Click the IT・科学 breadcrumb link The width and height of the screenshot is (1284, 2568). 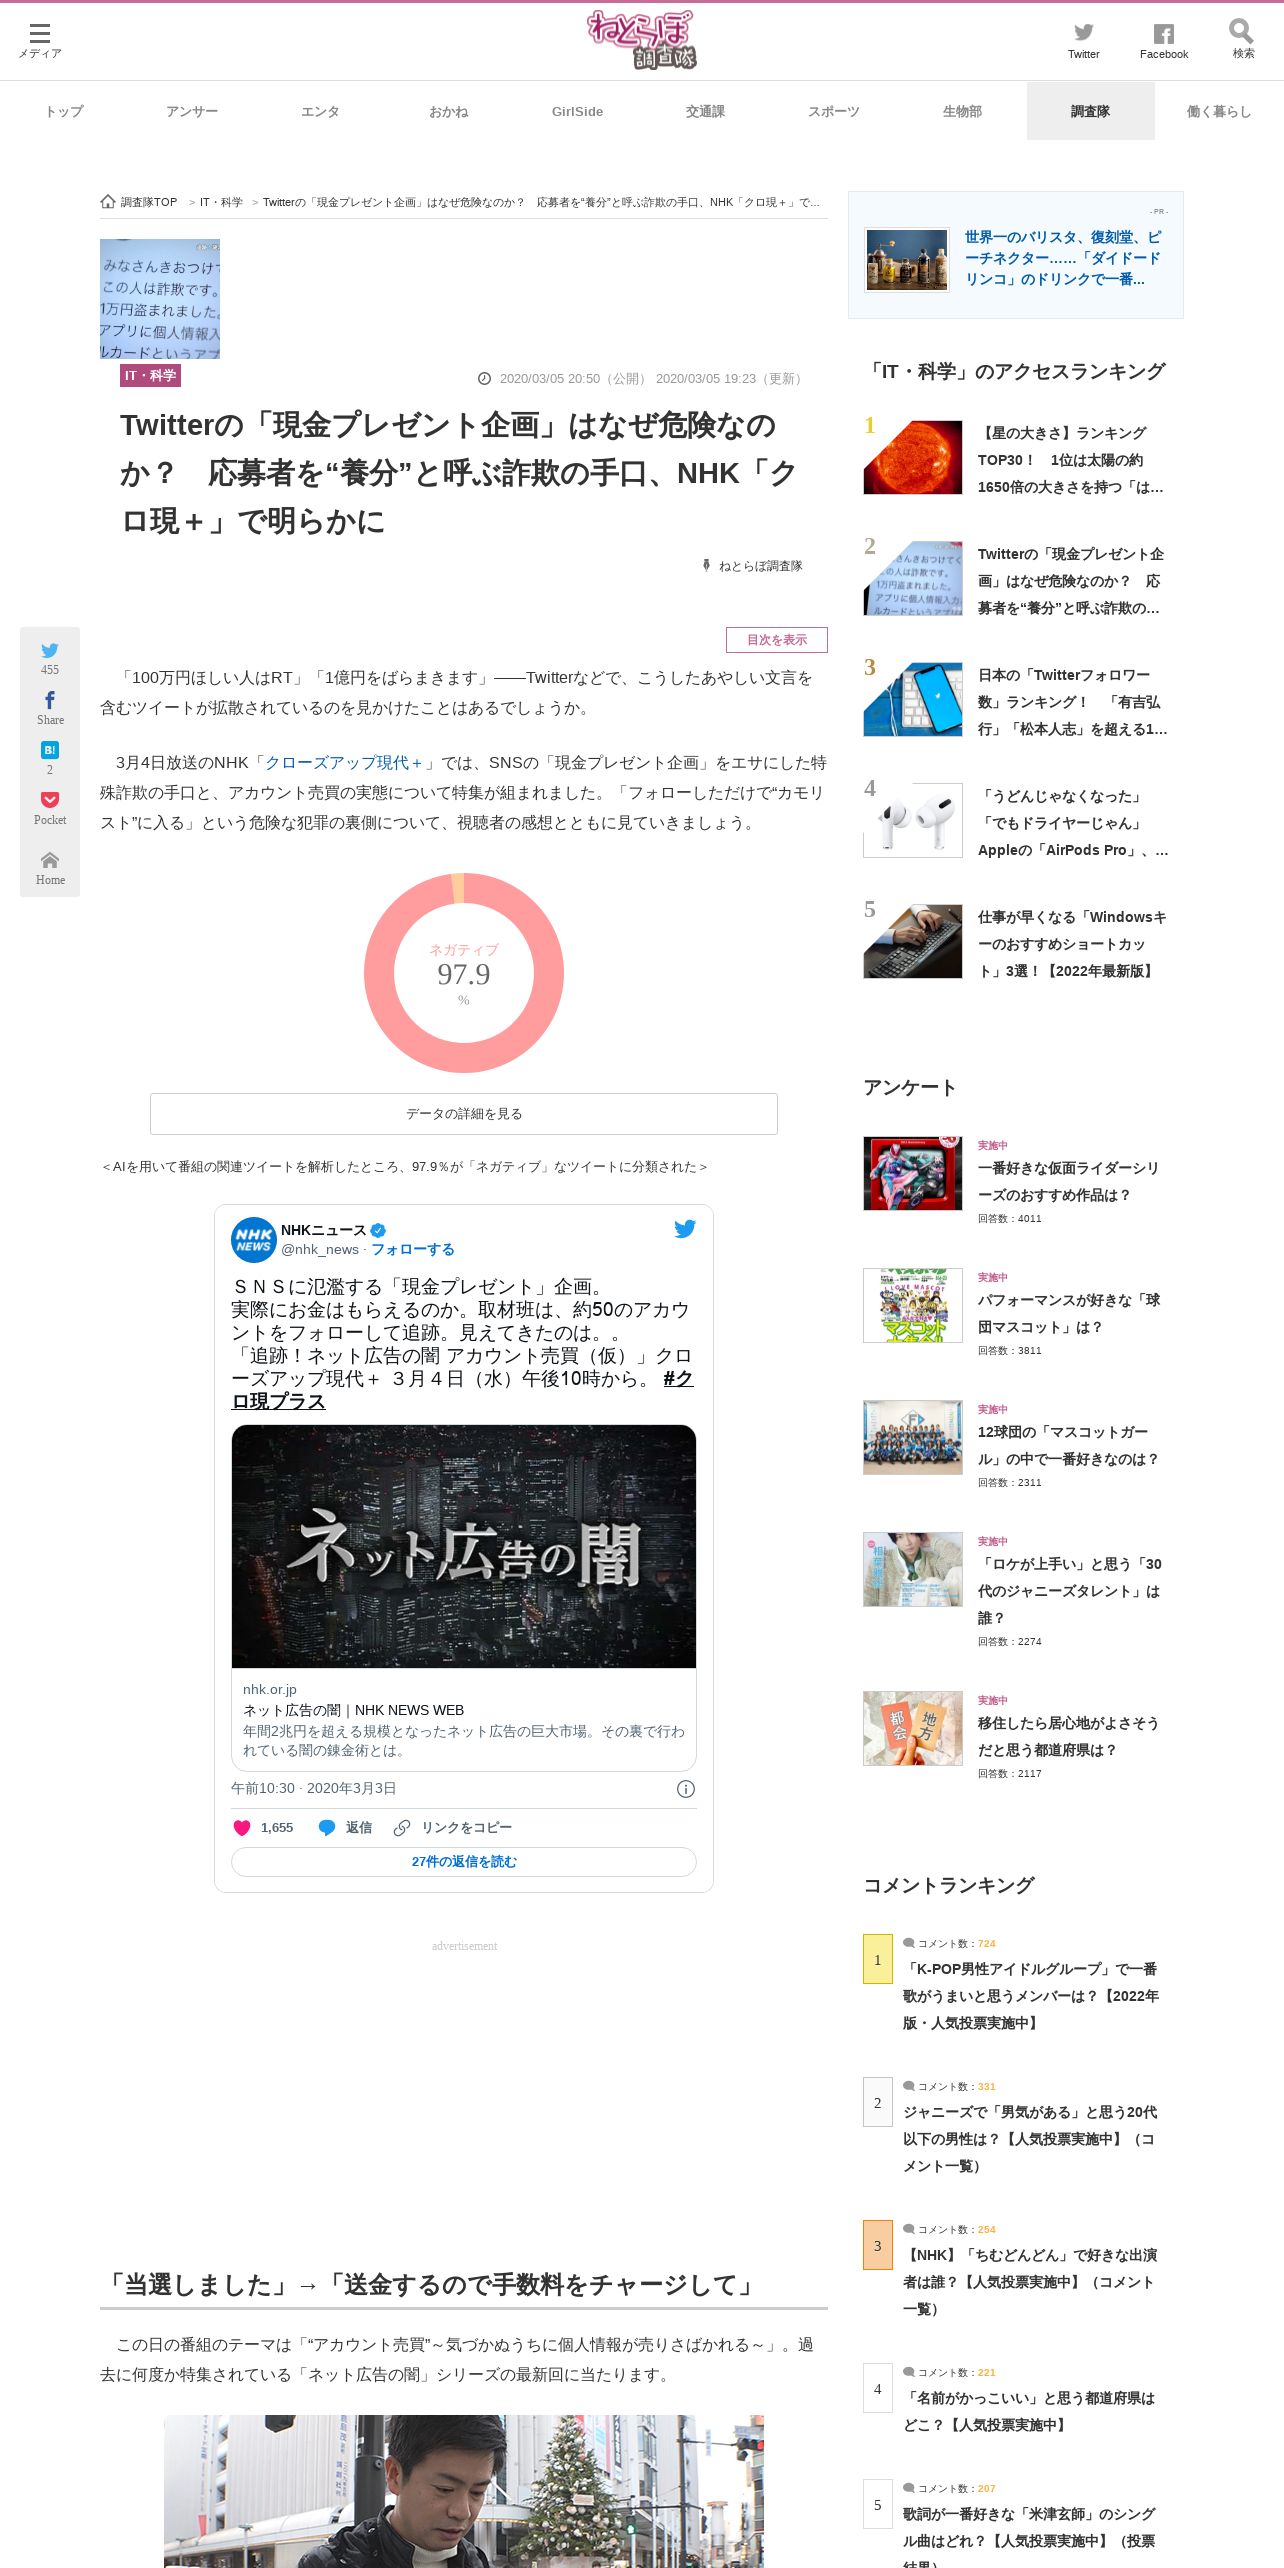point(221,202)
